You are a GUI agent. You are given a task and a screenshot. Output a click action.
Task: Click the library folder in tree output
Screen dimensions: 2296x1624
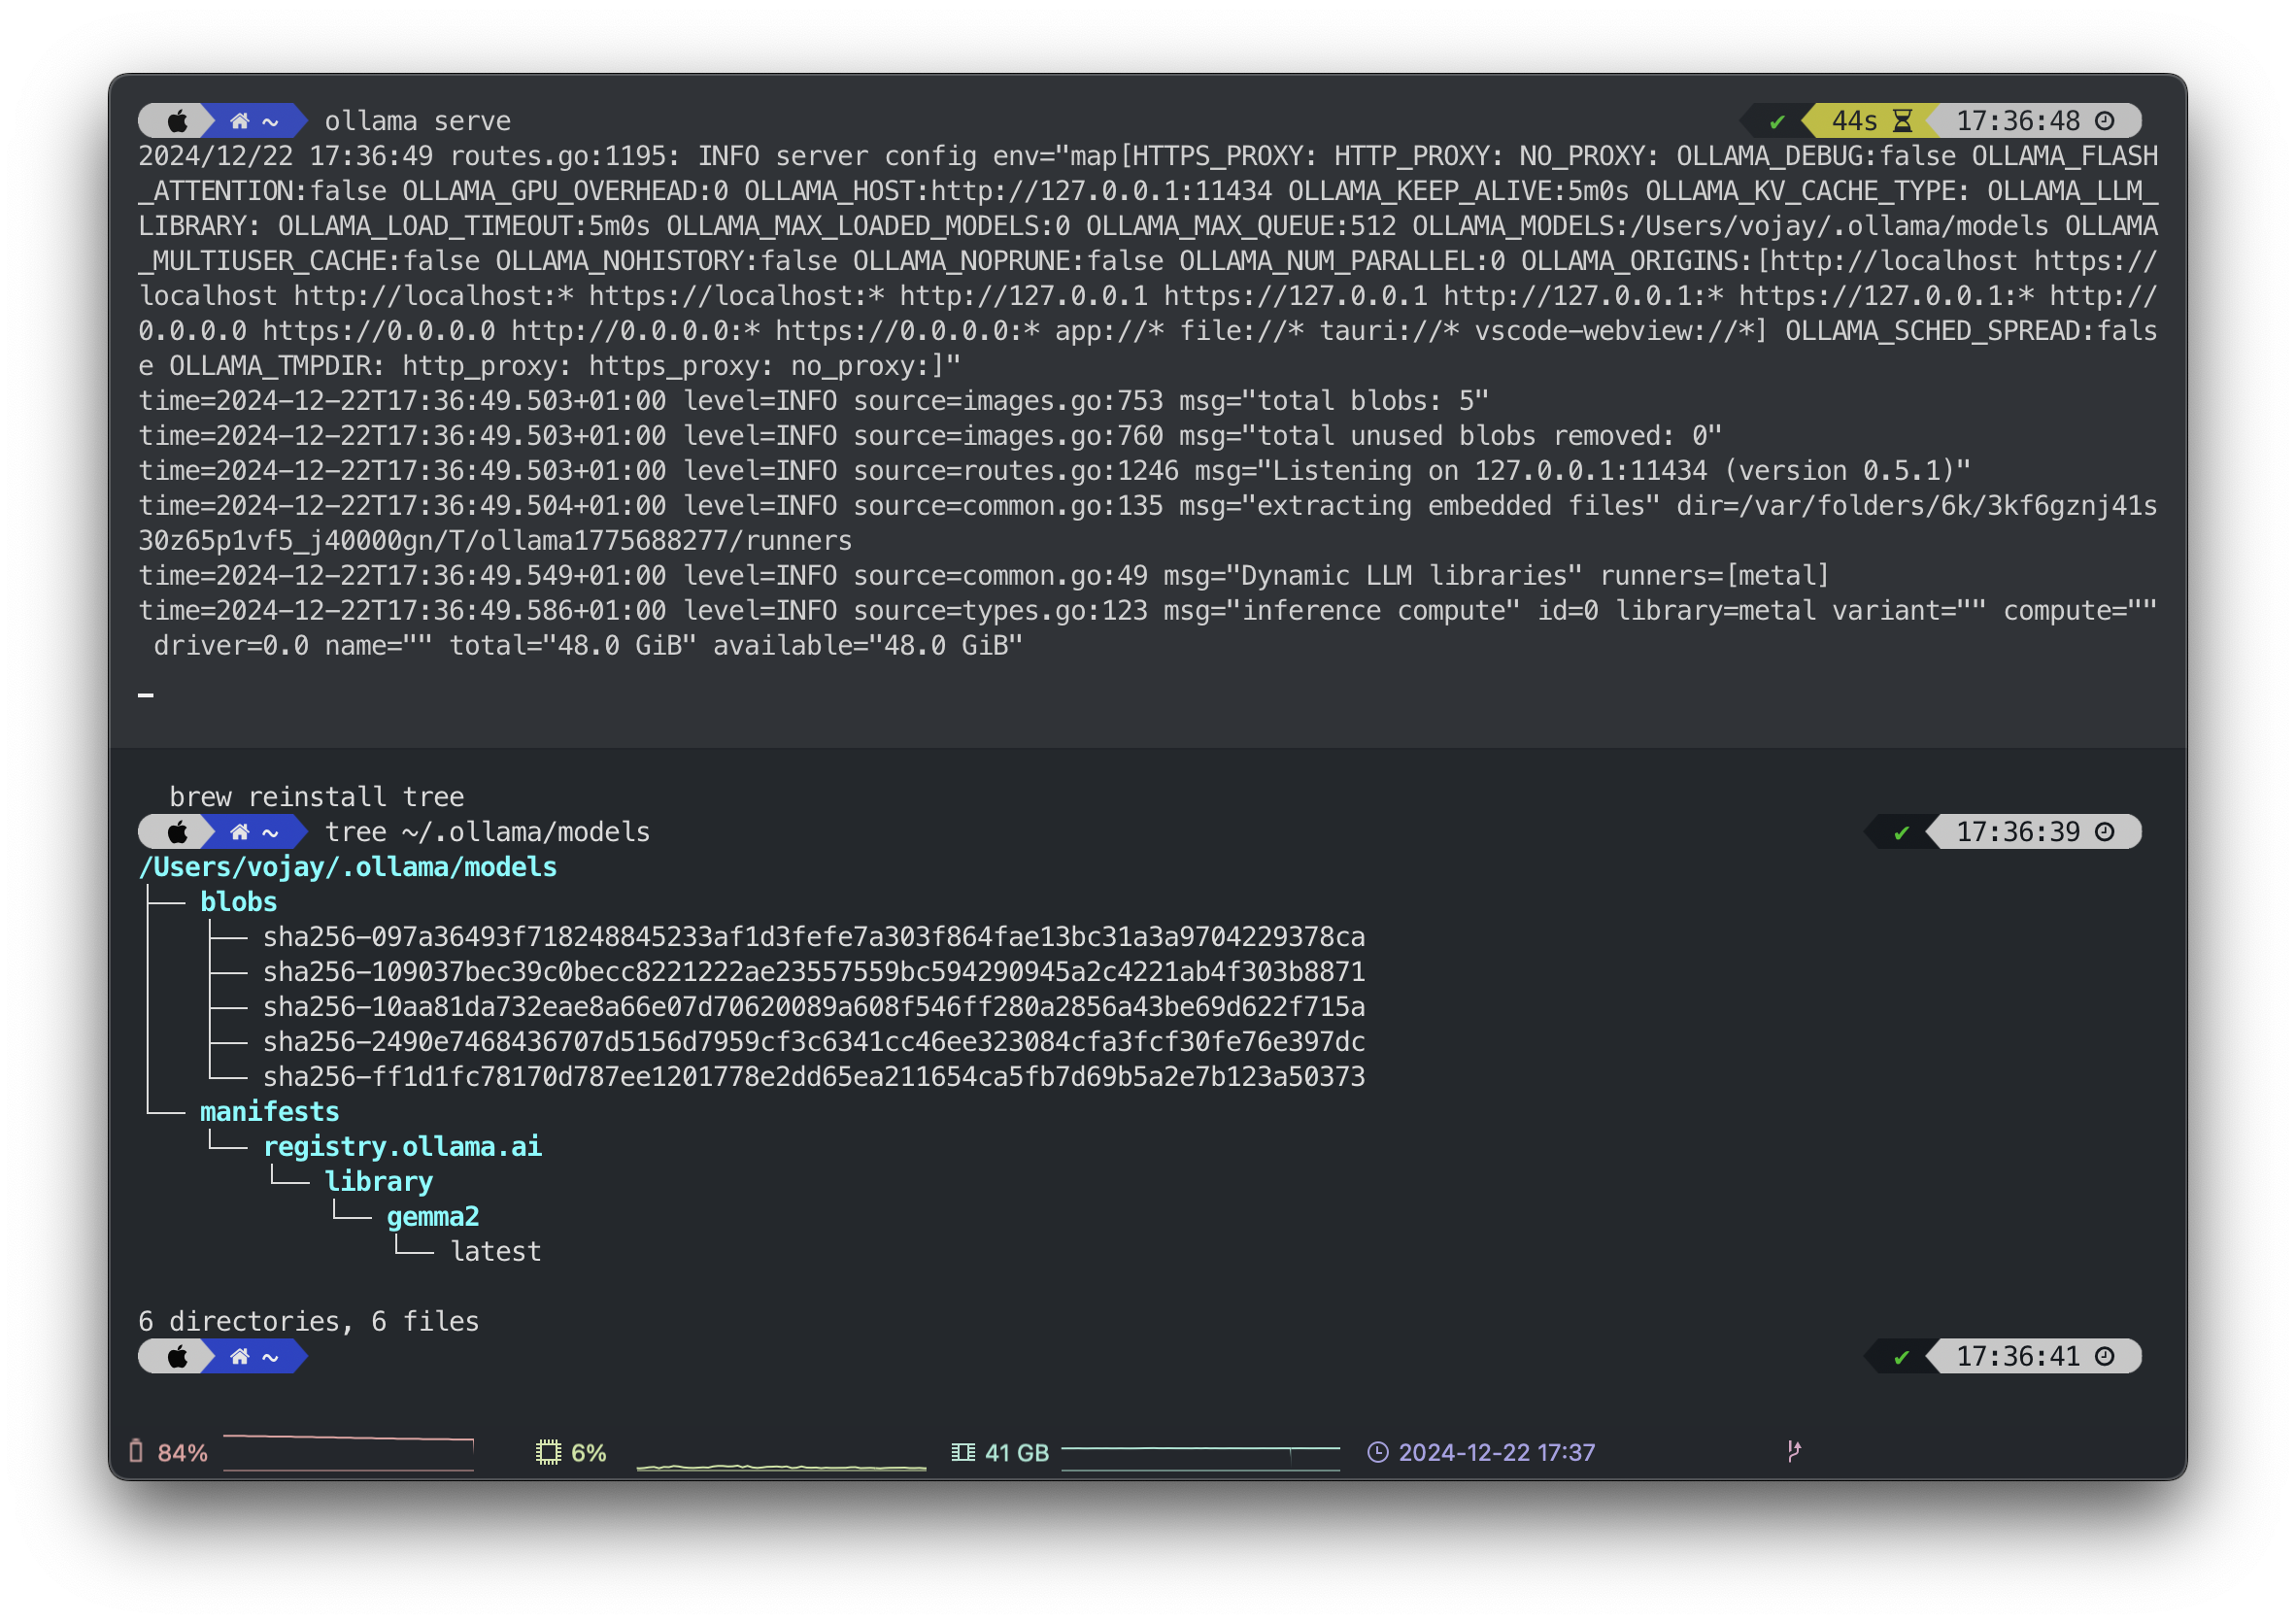[x=379, y=1181]
